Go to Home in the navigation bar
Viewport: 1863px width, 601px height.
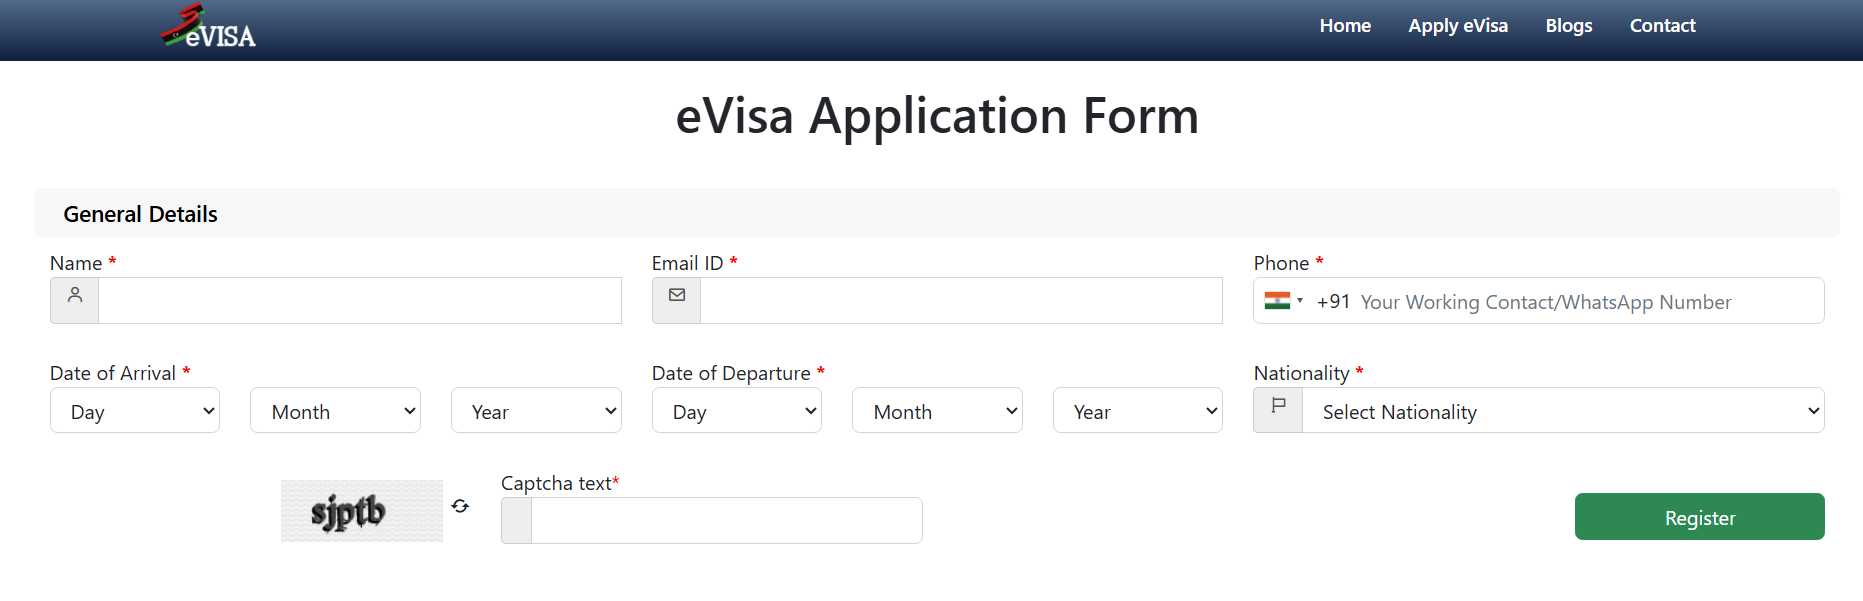1345,26
